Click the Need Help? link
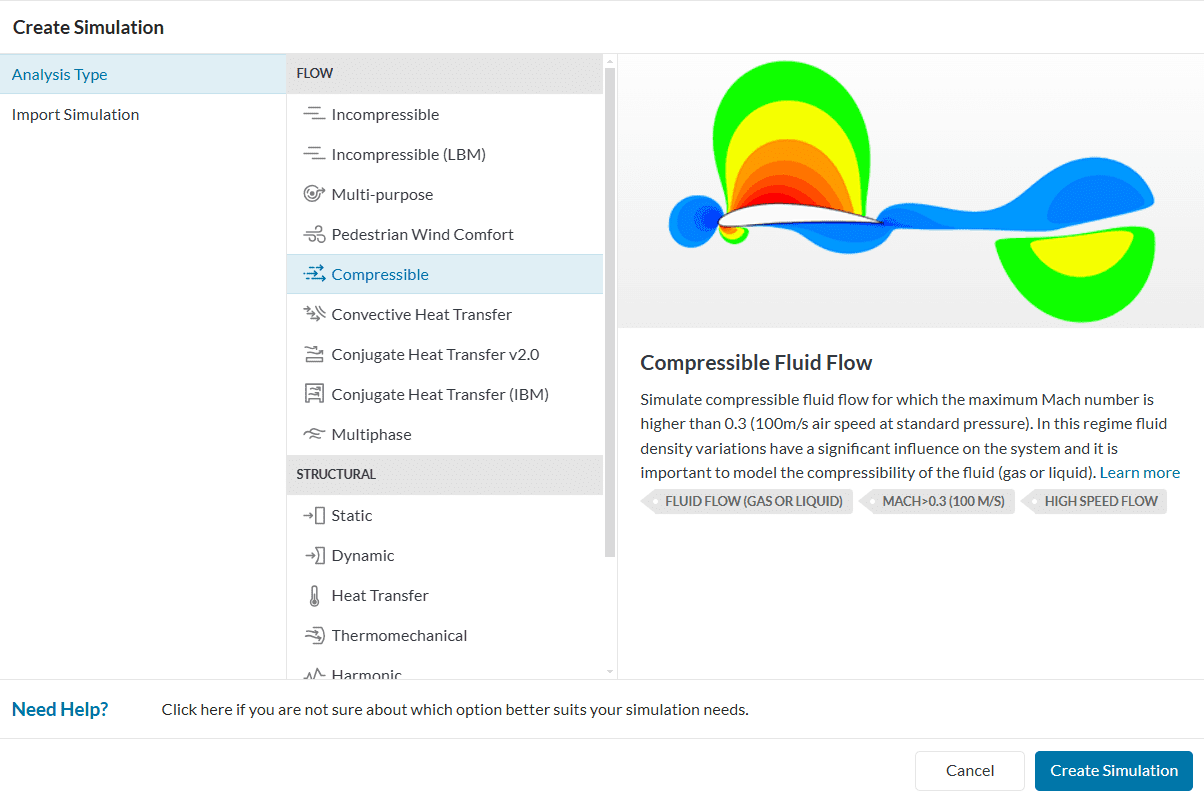This screenshot has width=1204, height=800. (60, 710)
